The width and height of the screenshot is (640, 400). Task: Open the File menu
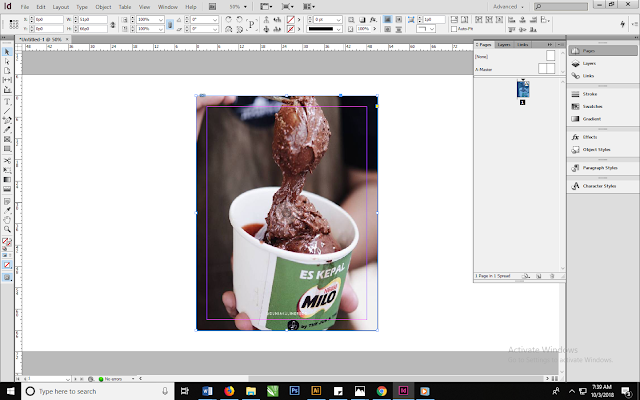[24, 7]
